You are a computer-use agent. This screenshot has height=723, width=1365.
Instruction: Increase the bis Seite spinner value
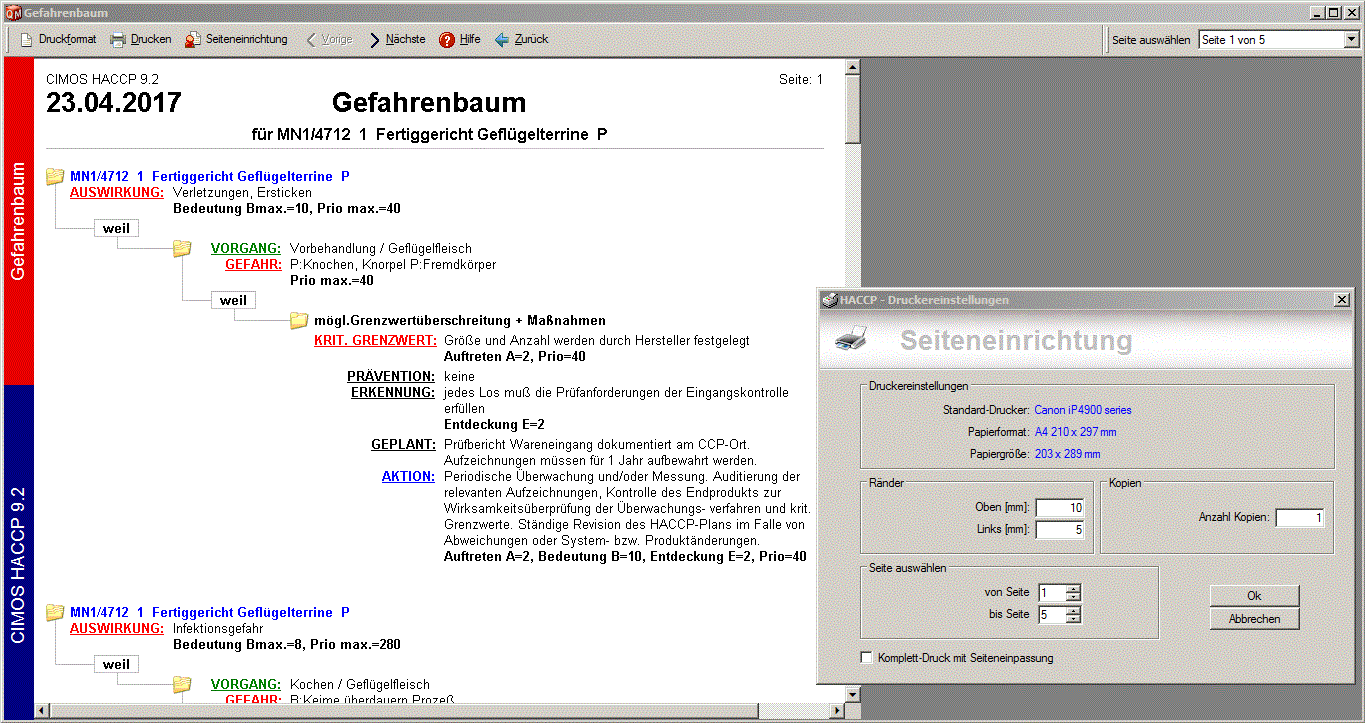1074,610
